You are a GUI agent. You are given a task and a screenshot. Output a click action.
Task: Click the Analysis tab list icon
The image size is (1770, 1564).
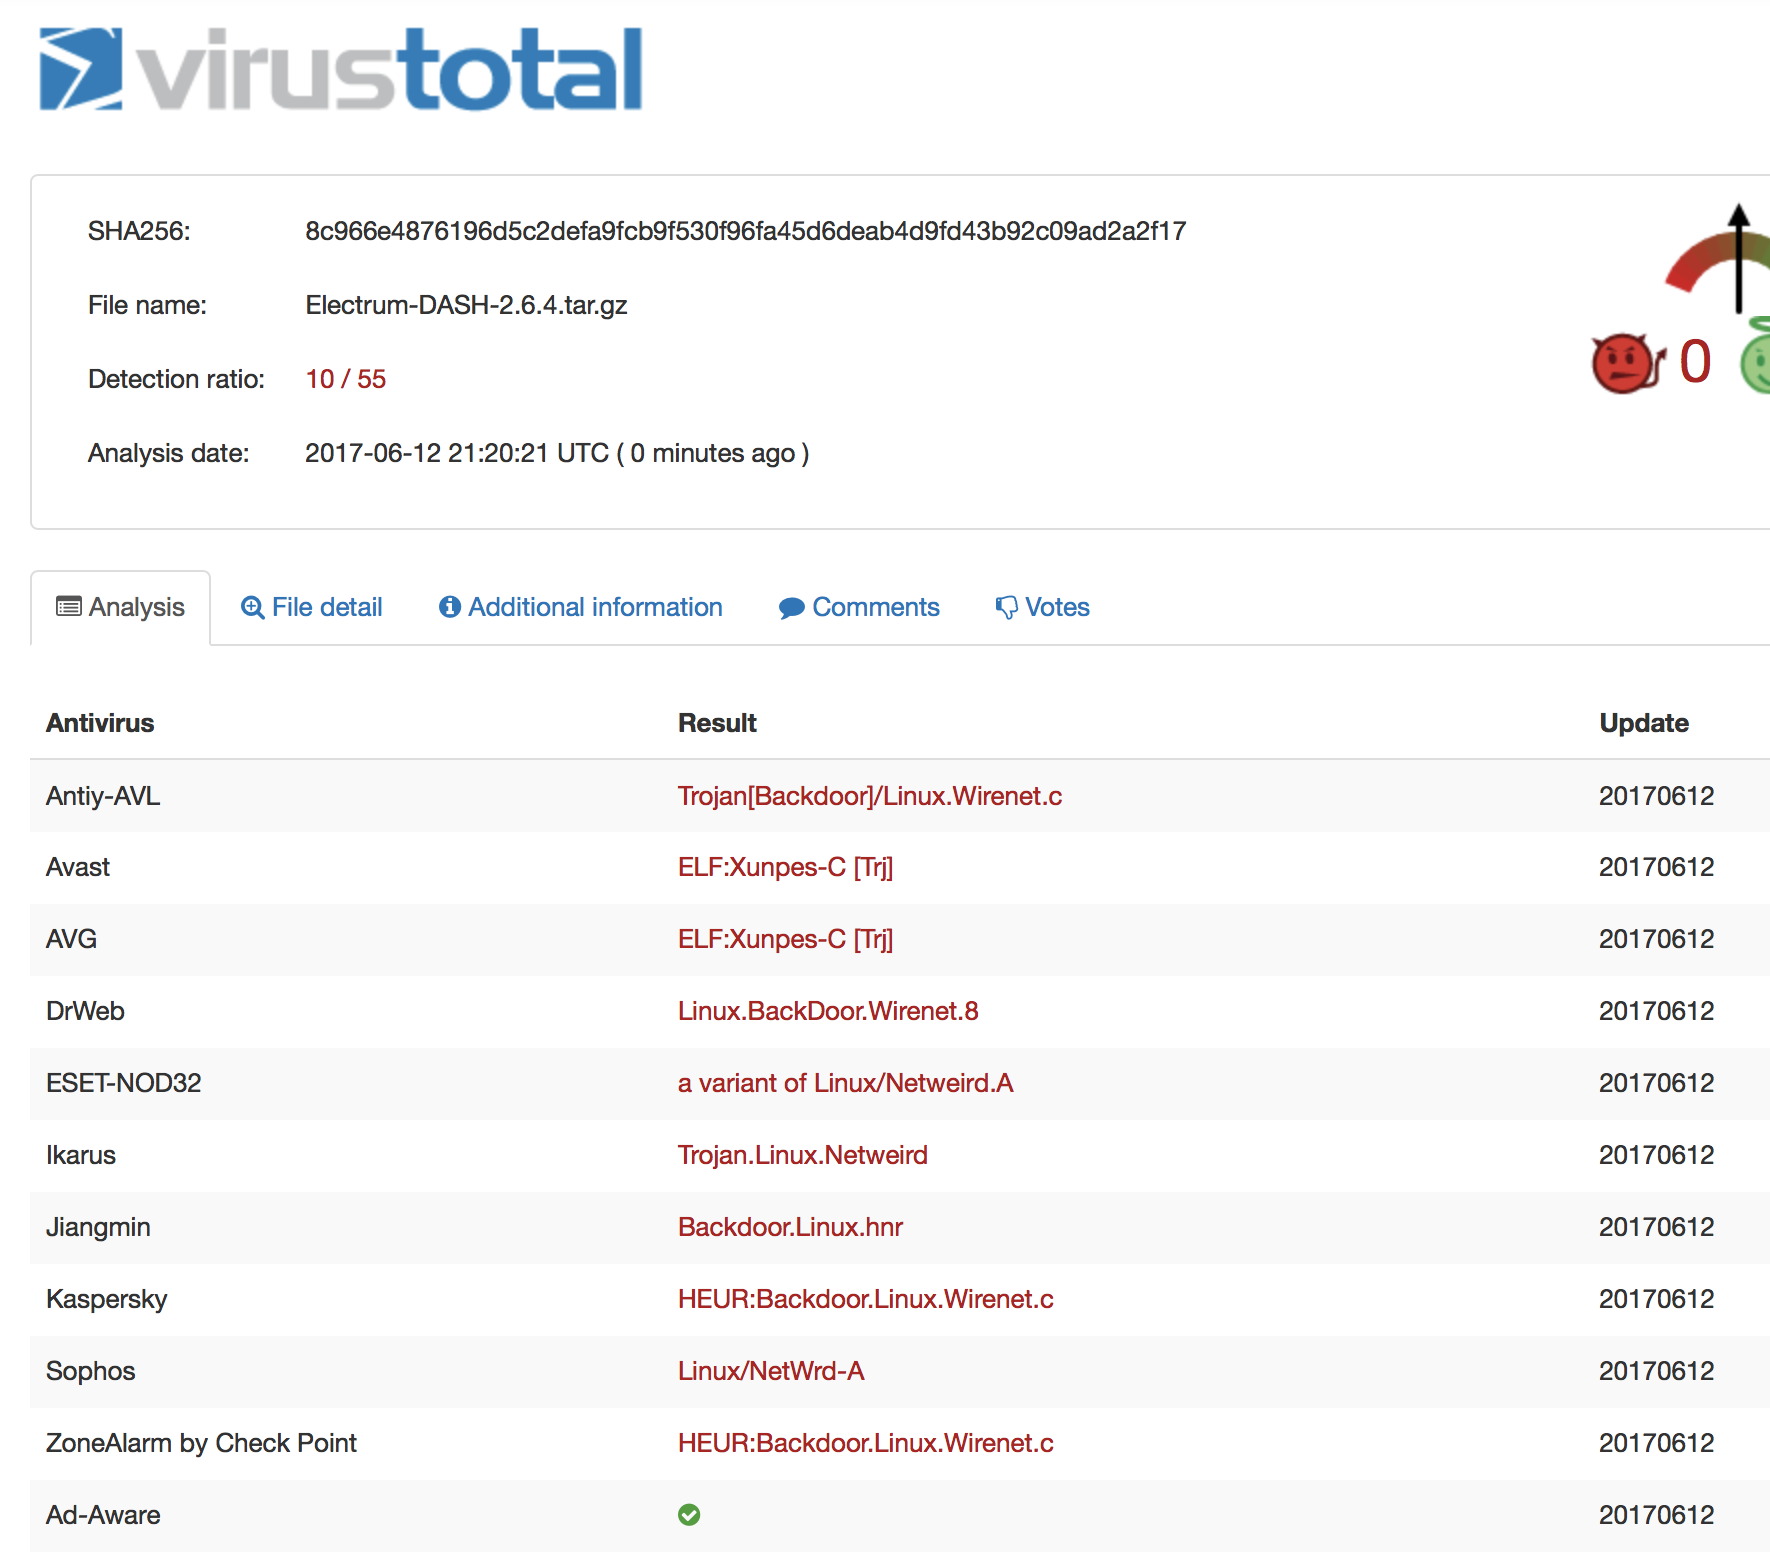point(69,607)
